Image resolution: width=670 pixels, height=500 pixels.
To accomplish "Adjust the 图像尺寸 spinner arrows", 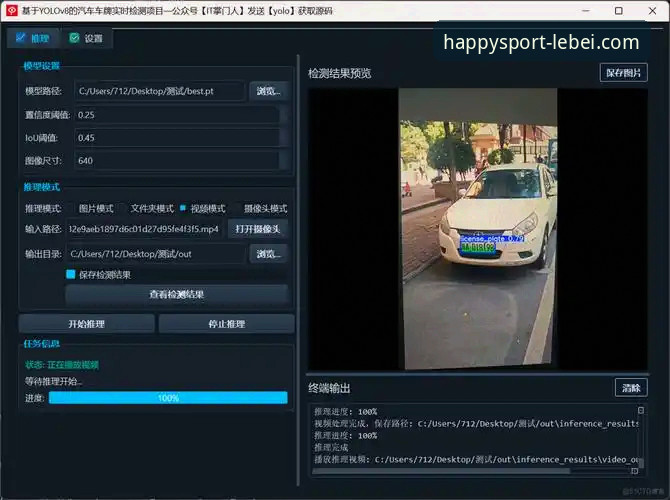I will pos(283,161).
